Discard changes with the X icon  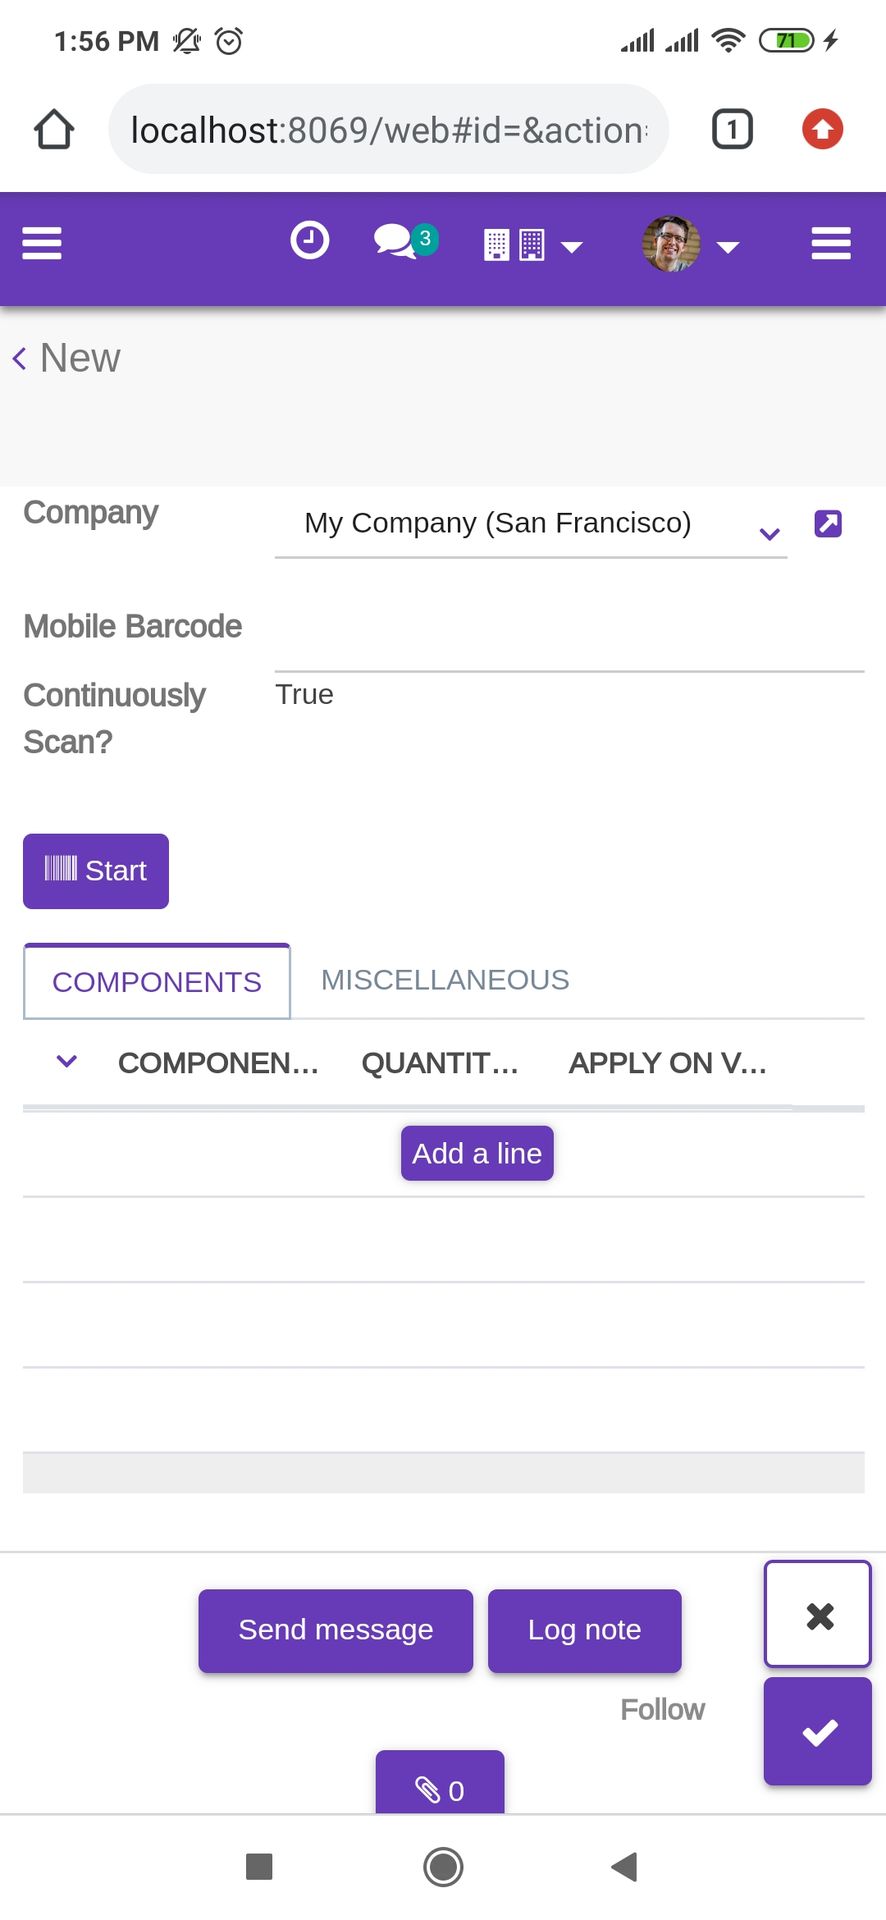pyautogui.click(x=818, y=1615)
